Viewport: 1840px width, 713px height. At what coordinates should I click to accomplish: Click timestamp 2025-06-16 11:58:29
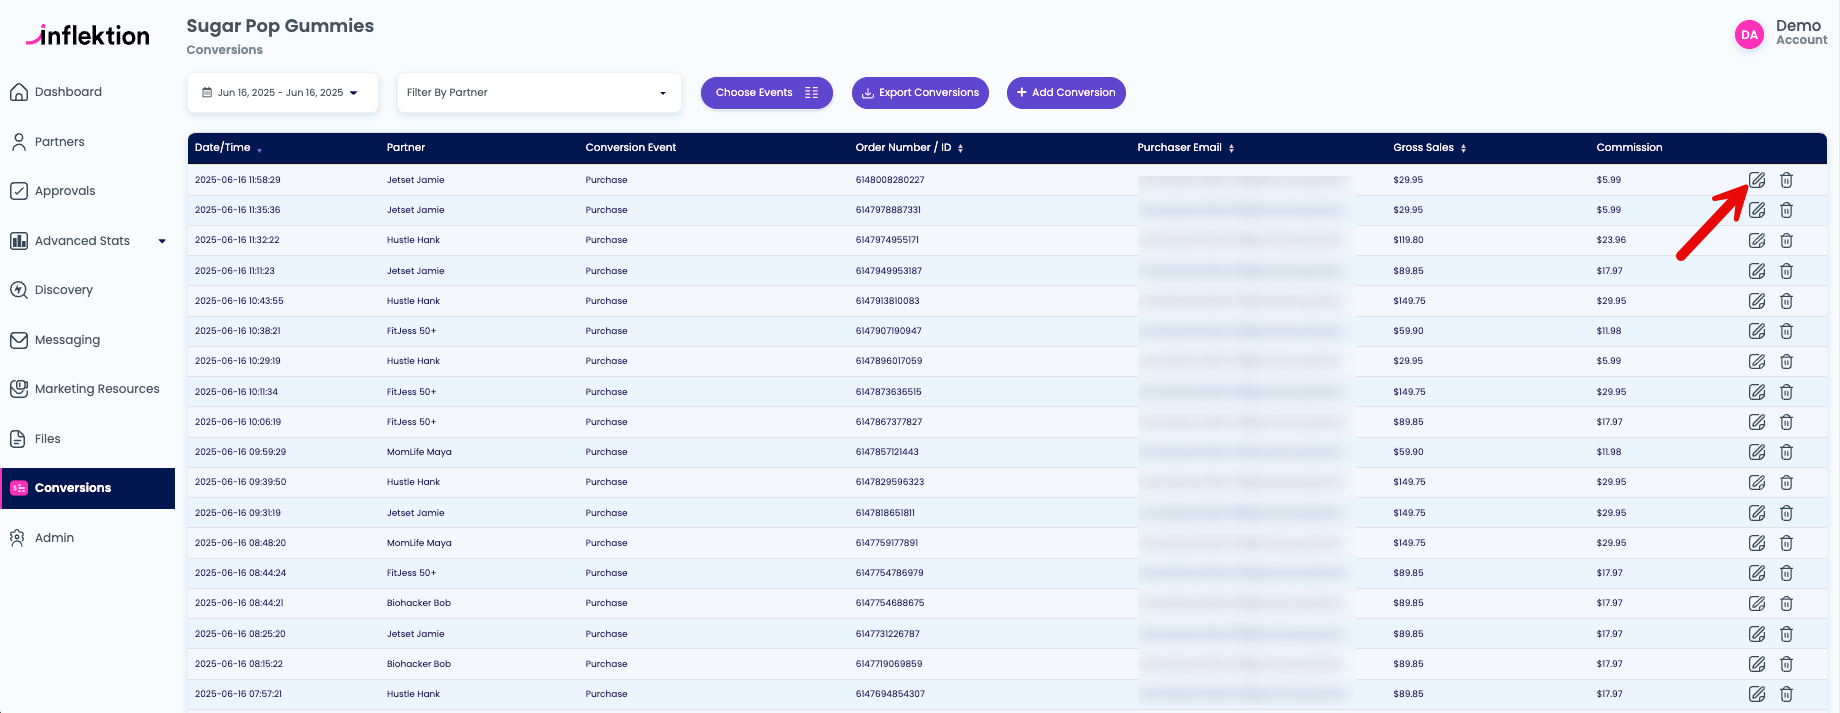tap(238, 180)
